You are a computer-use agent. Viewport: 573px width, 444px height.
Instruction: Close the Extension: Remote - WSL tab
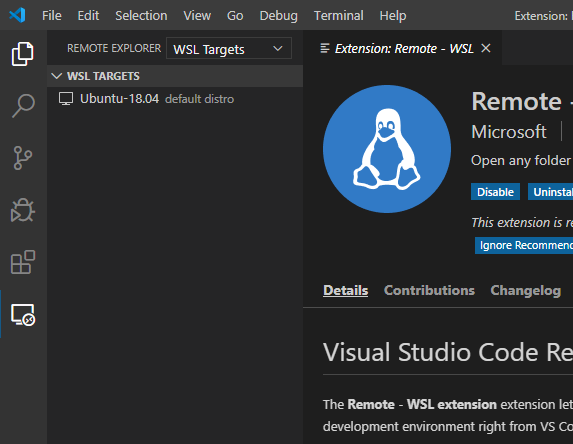tap(486, 48)
